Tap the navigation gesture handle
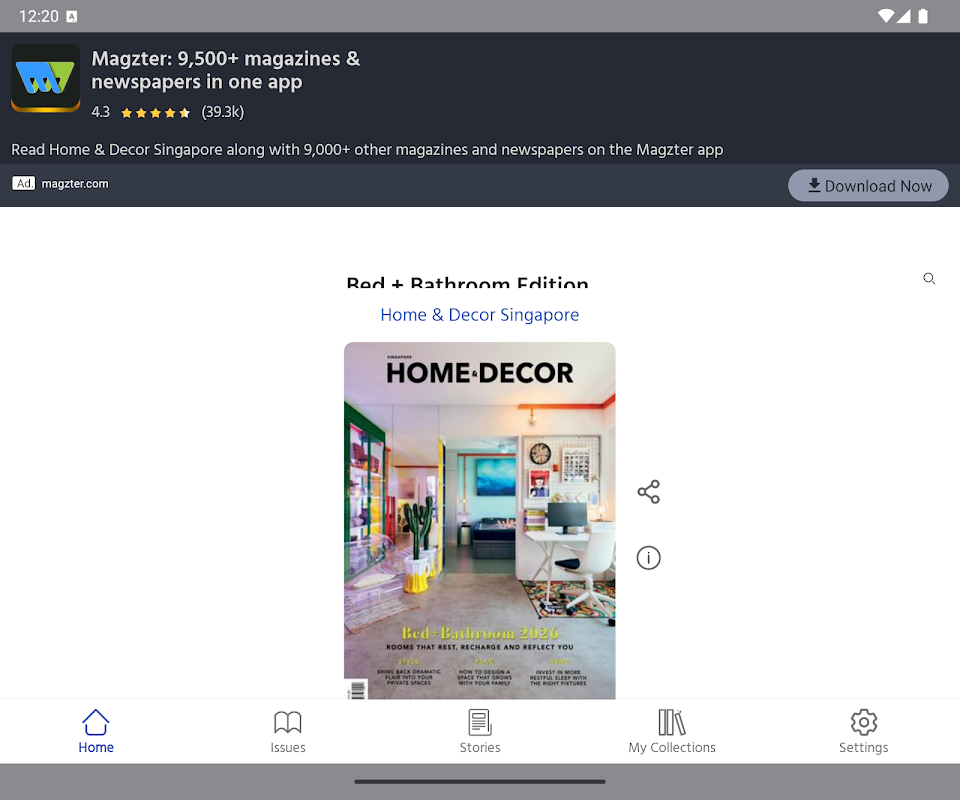 [x=479, y=782]
